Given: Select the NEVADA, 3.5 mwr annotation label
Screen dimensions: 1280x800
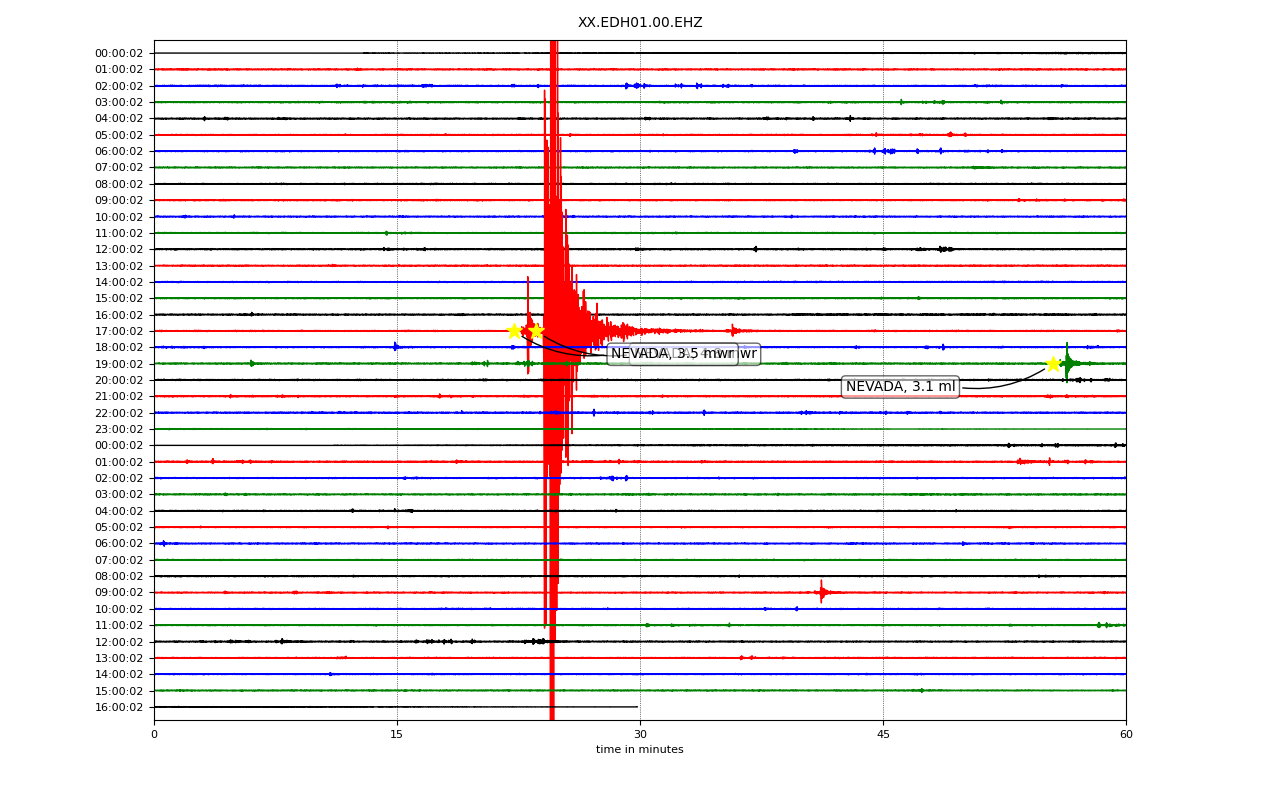Looking at the screenshot, I should [672, 354].
